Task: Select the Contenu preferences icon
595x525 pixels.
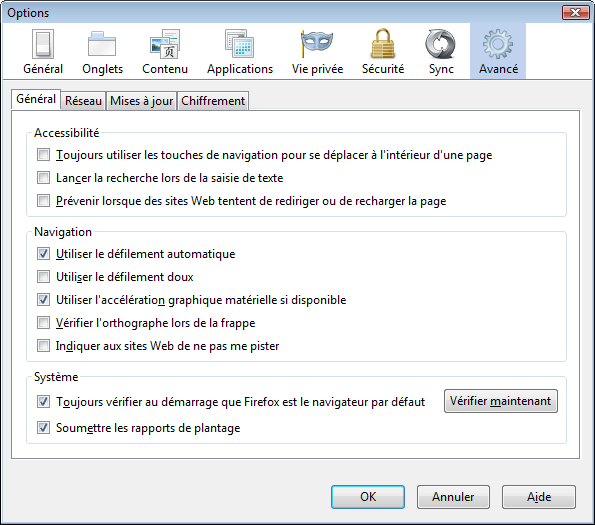Action: (165, 52)
